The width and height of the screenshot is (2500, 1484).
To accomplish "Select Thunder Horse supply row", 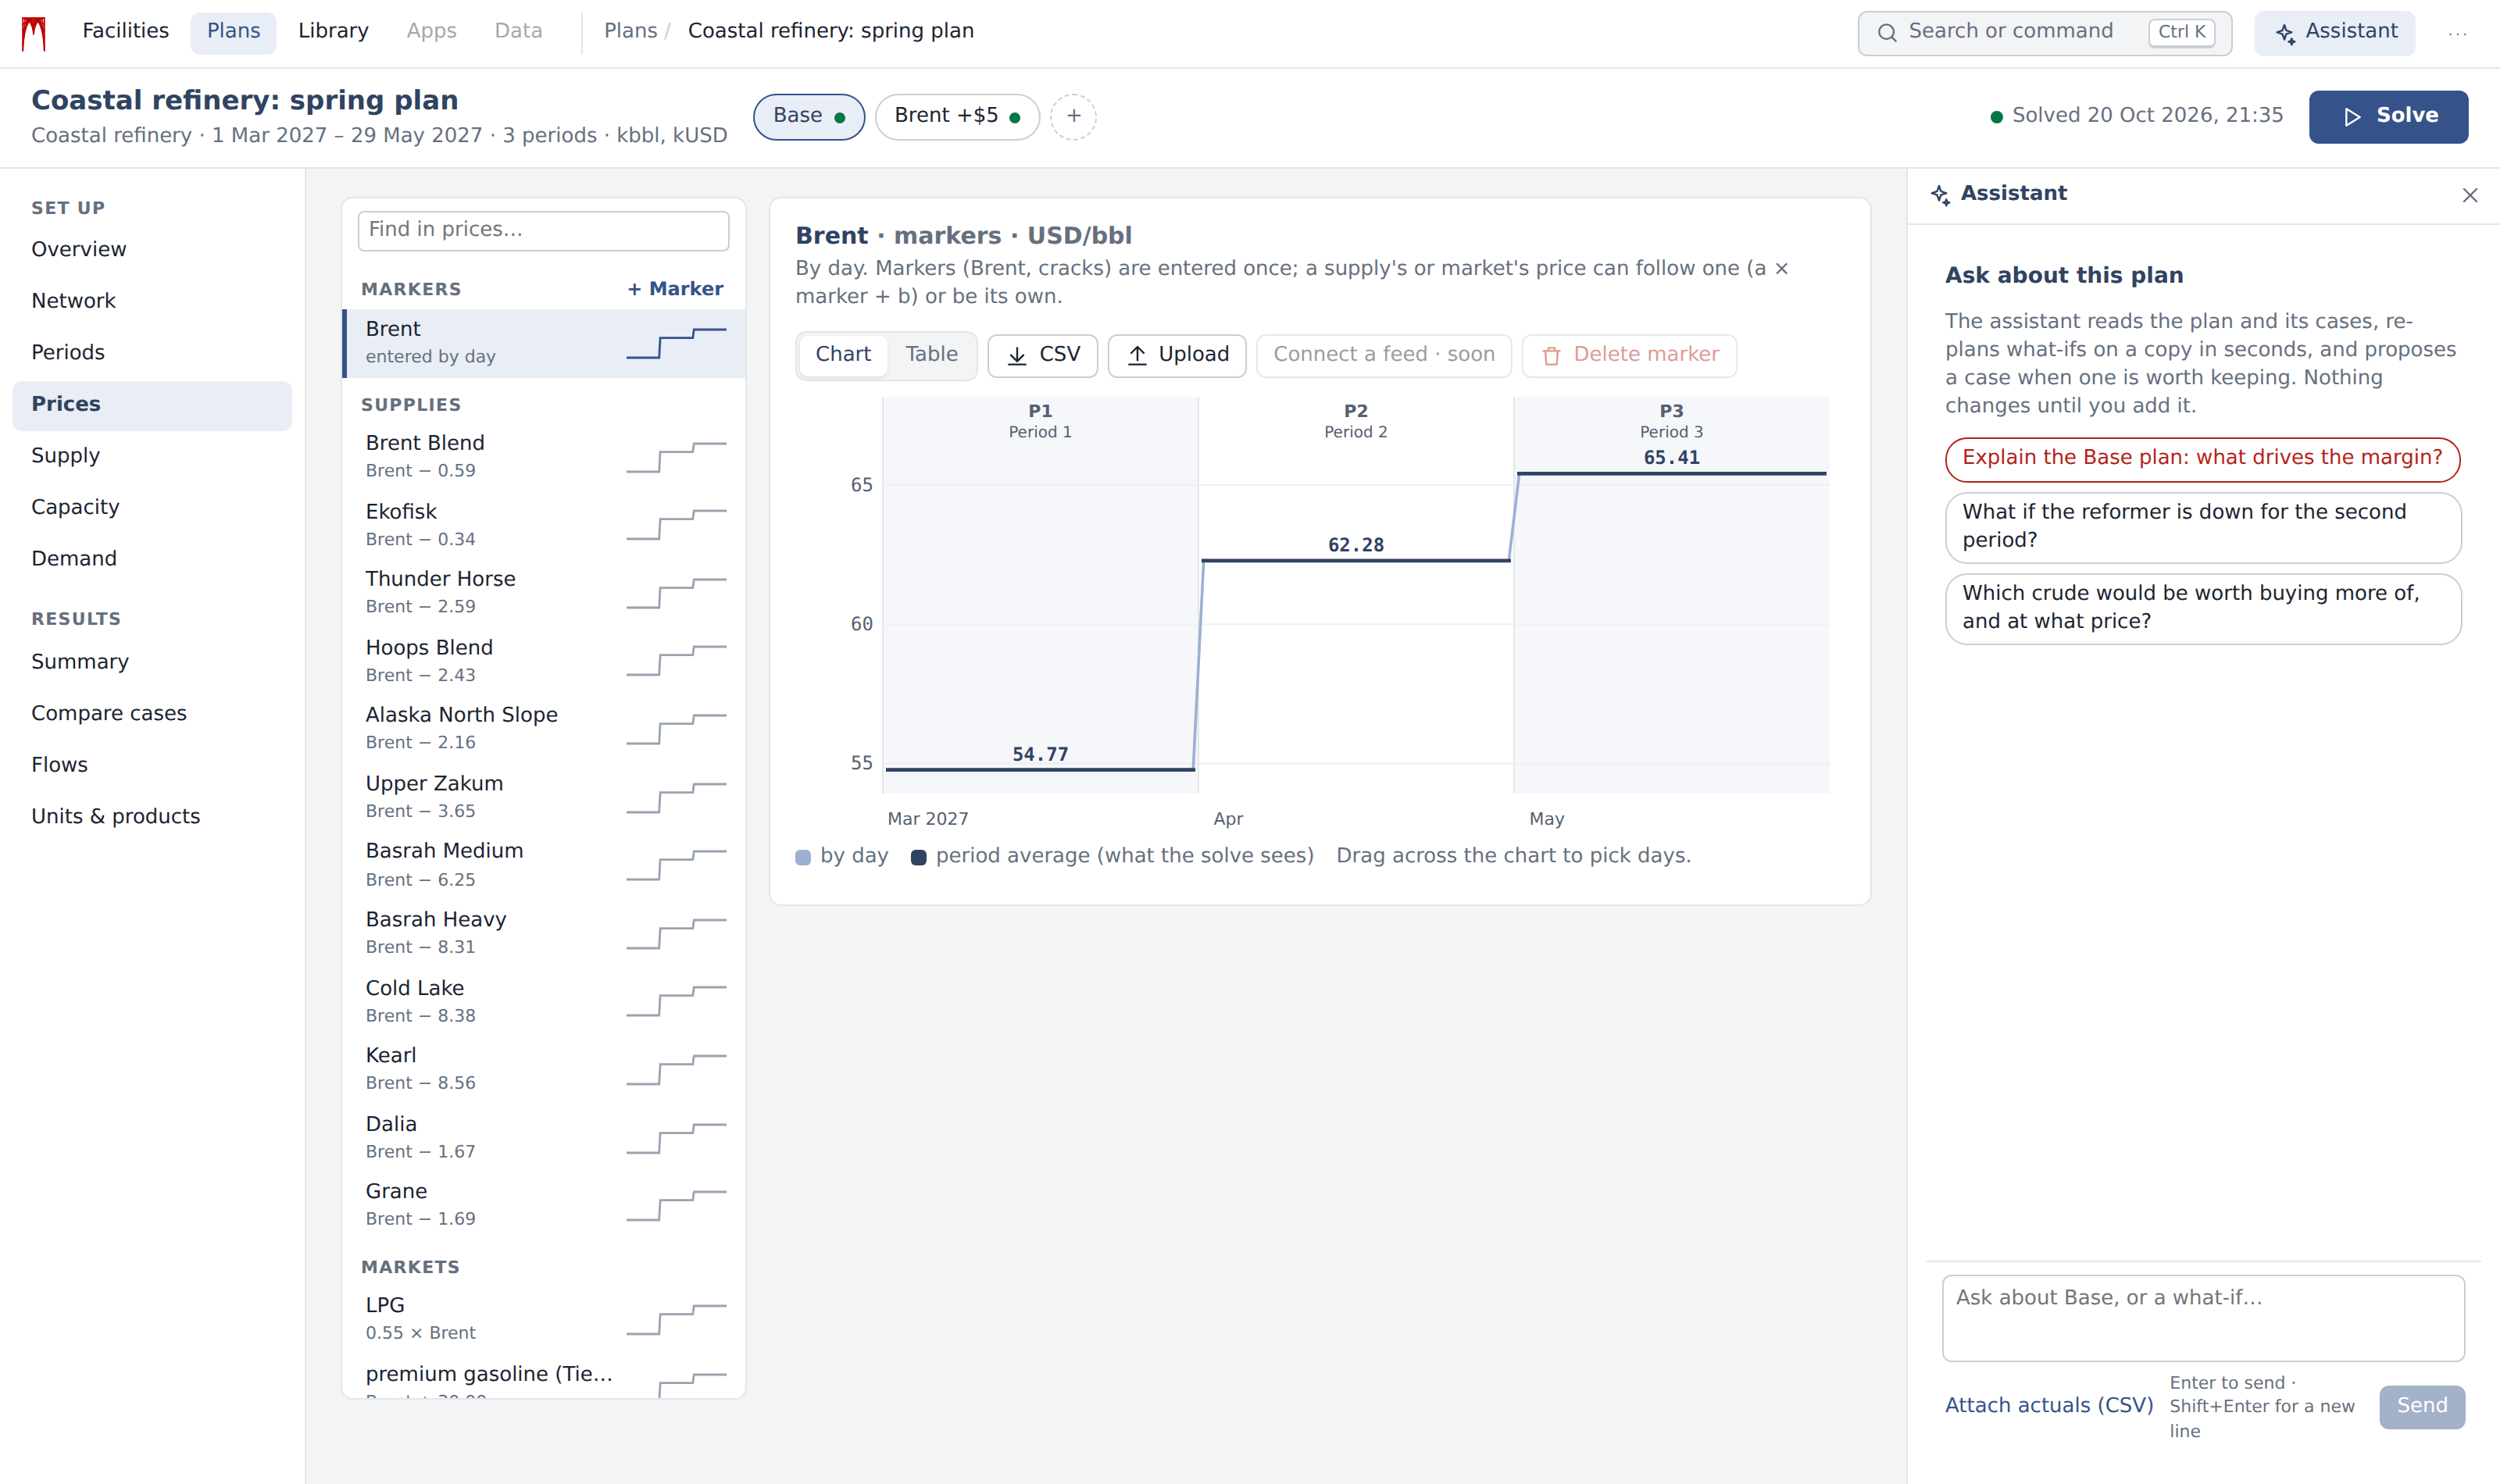I will [544, 592].
